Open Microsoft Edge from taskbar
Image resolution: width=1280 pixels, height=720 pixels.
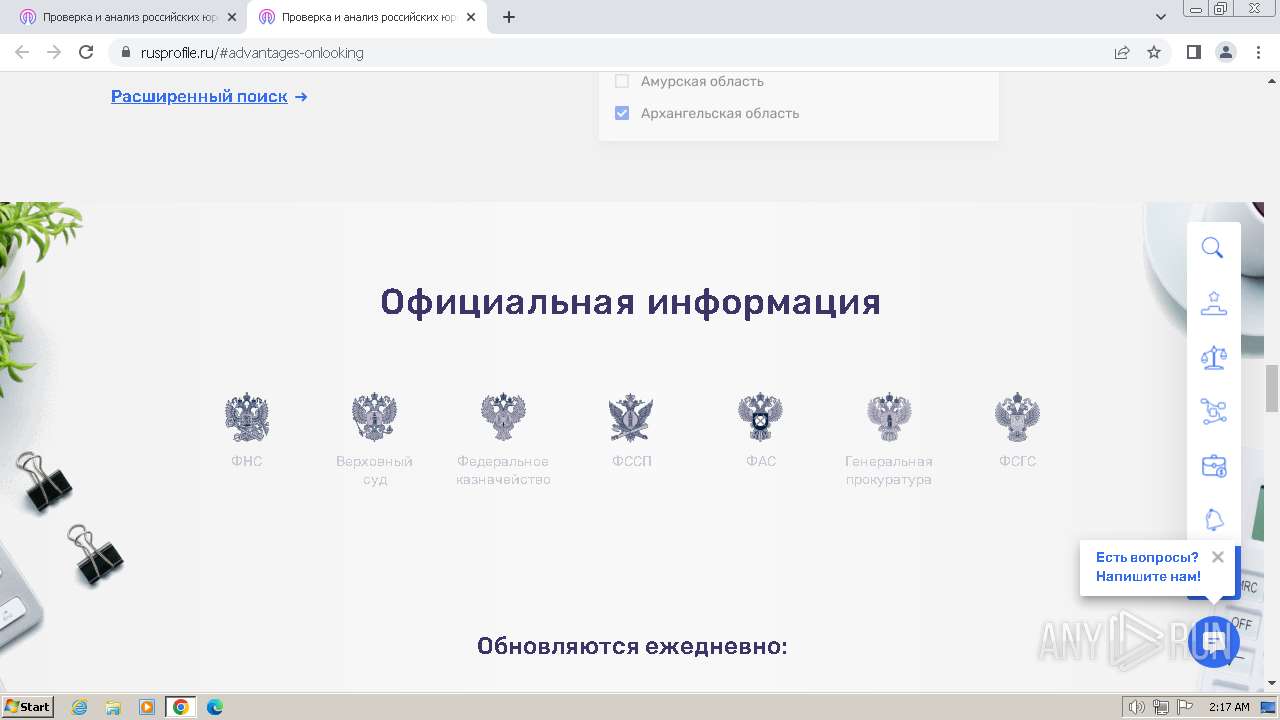(215, 707)
